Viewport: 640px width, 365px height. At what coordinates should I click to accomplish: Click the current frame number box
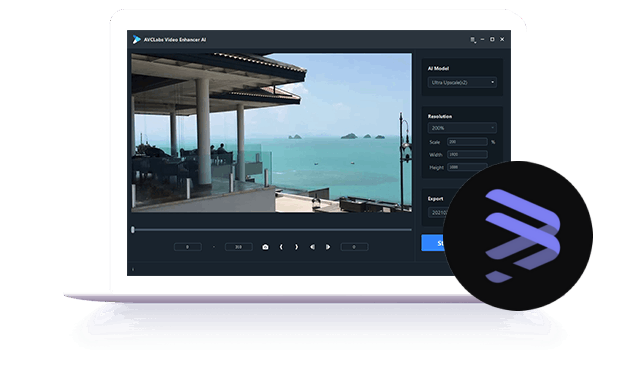(x=354, y=247)
